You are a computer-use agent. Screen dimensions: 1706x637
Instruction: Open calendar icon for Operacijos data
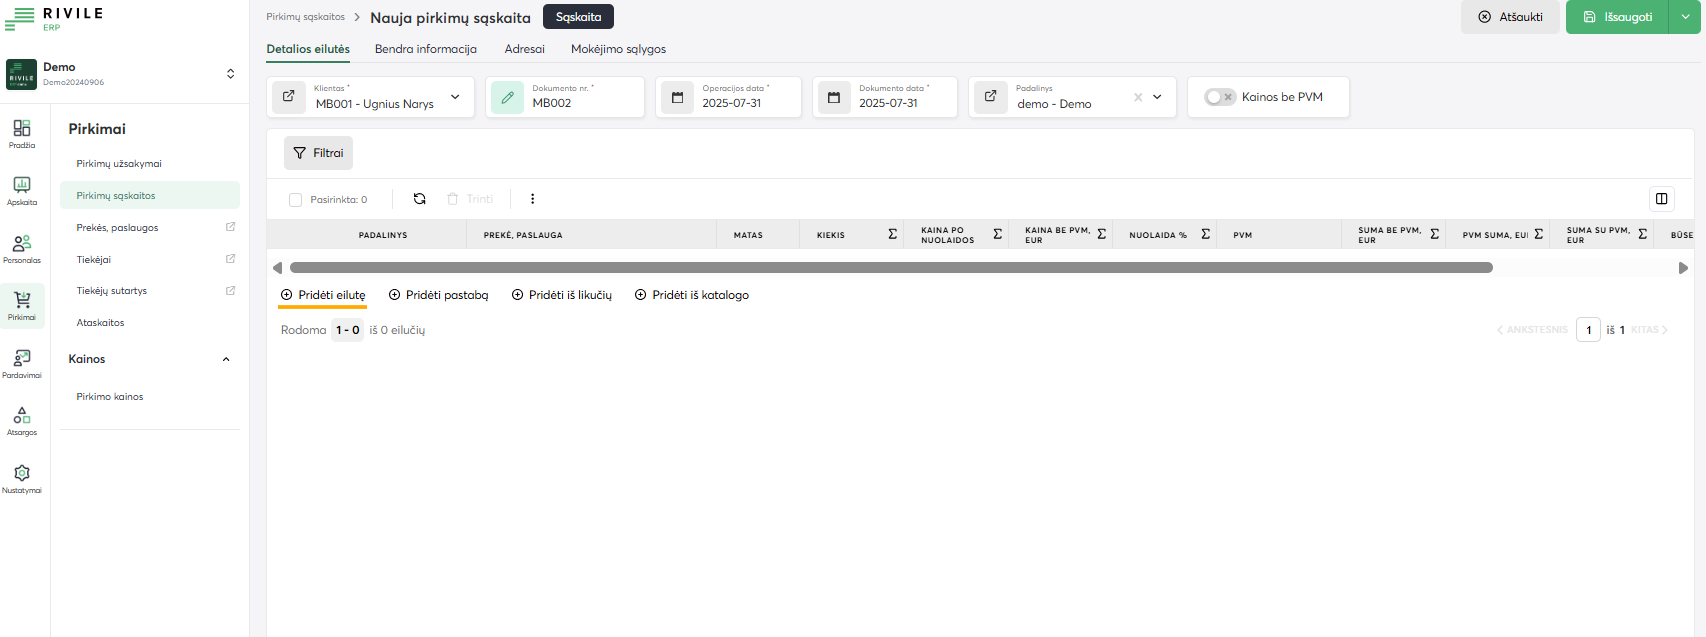(677, 97)
